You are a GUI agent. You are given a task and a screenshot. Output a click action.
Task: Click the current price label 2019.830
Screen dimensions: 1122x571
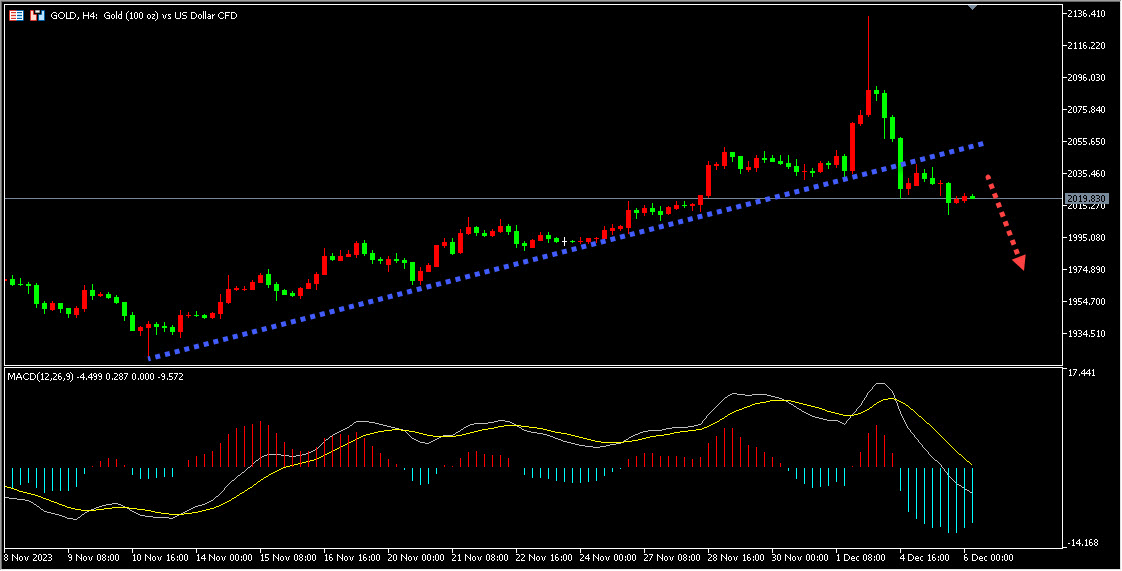pyautogui.click(x=1086, y=198)
